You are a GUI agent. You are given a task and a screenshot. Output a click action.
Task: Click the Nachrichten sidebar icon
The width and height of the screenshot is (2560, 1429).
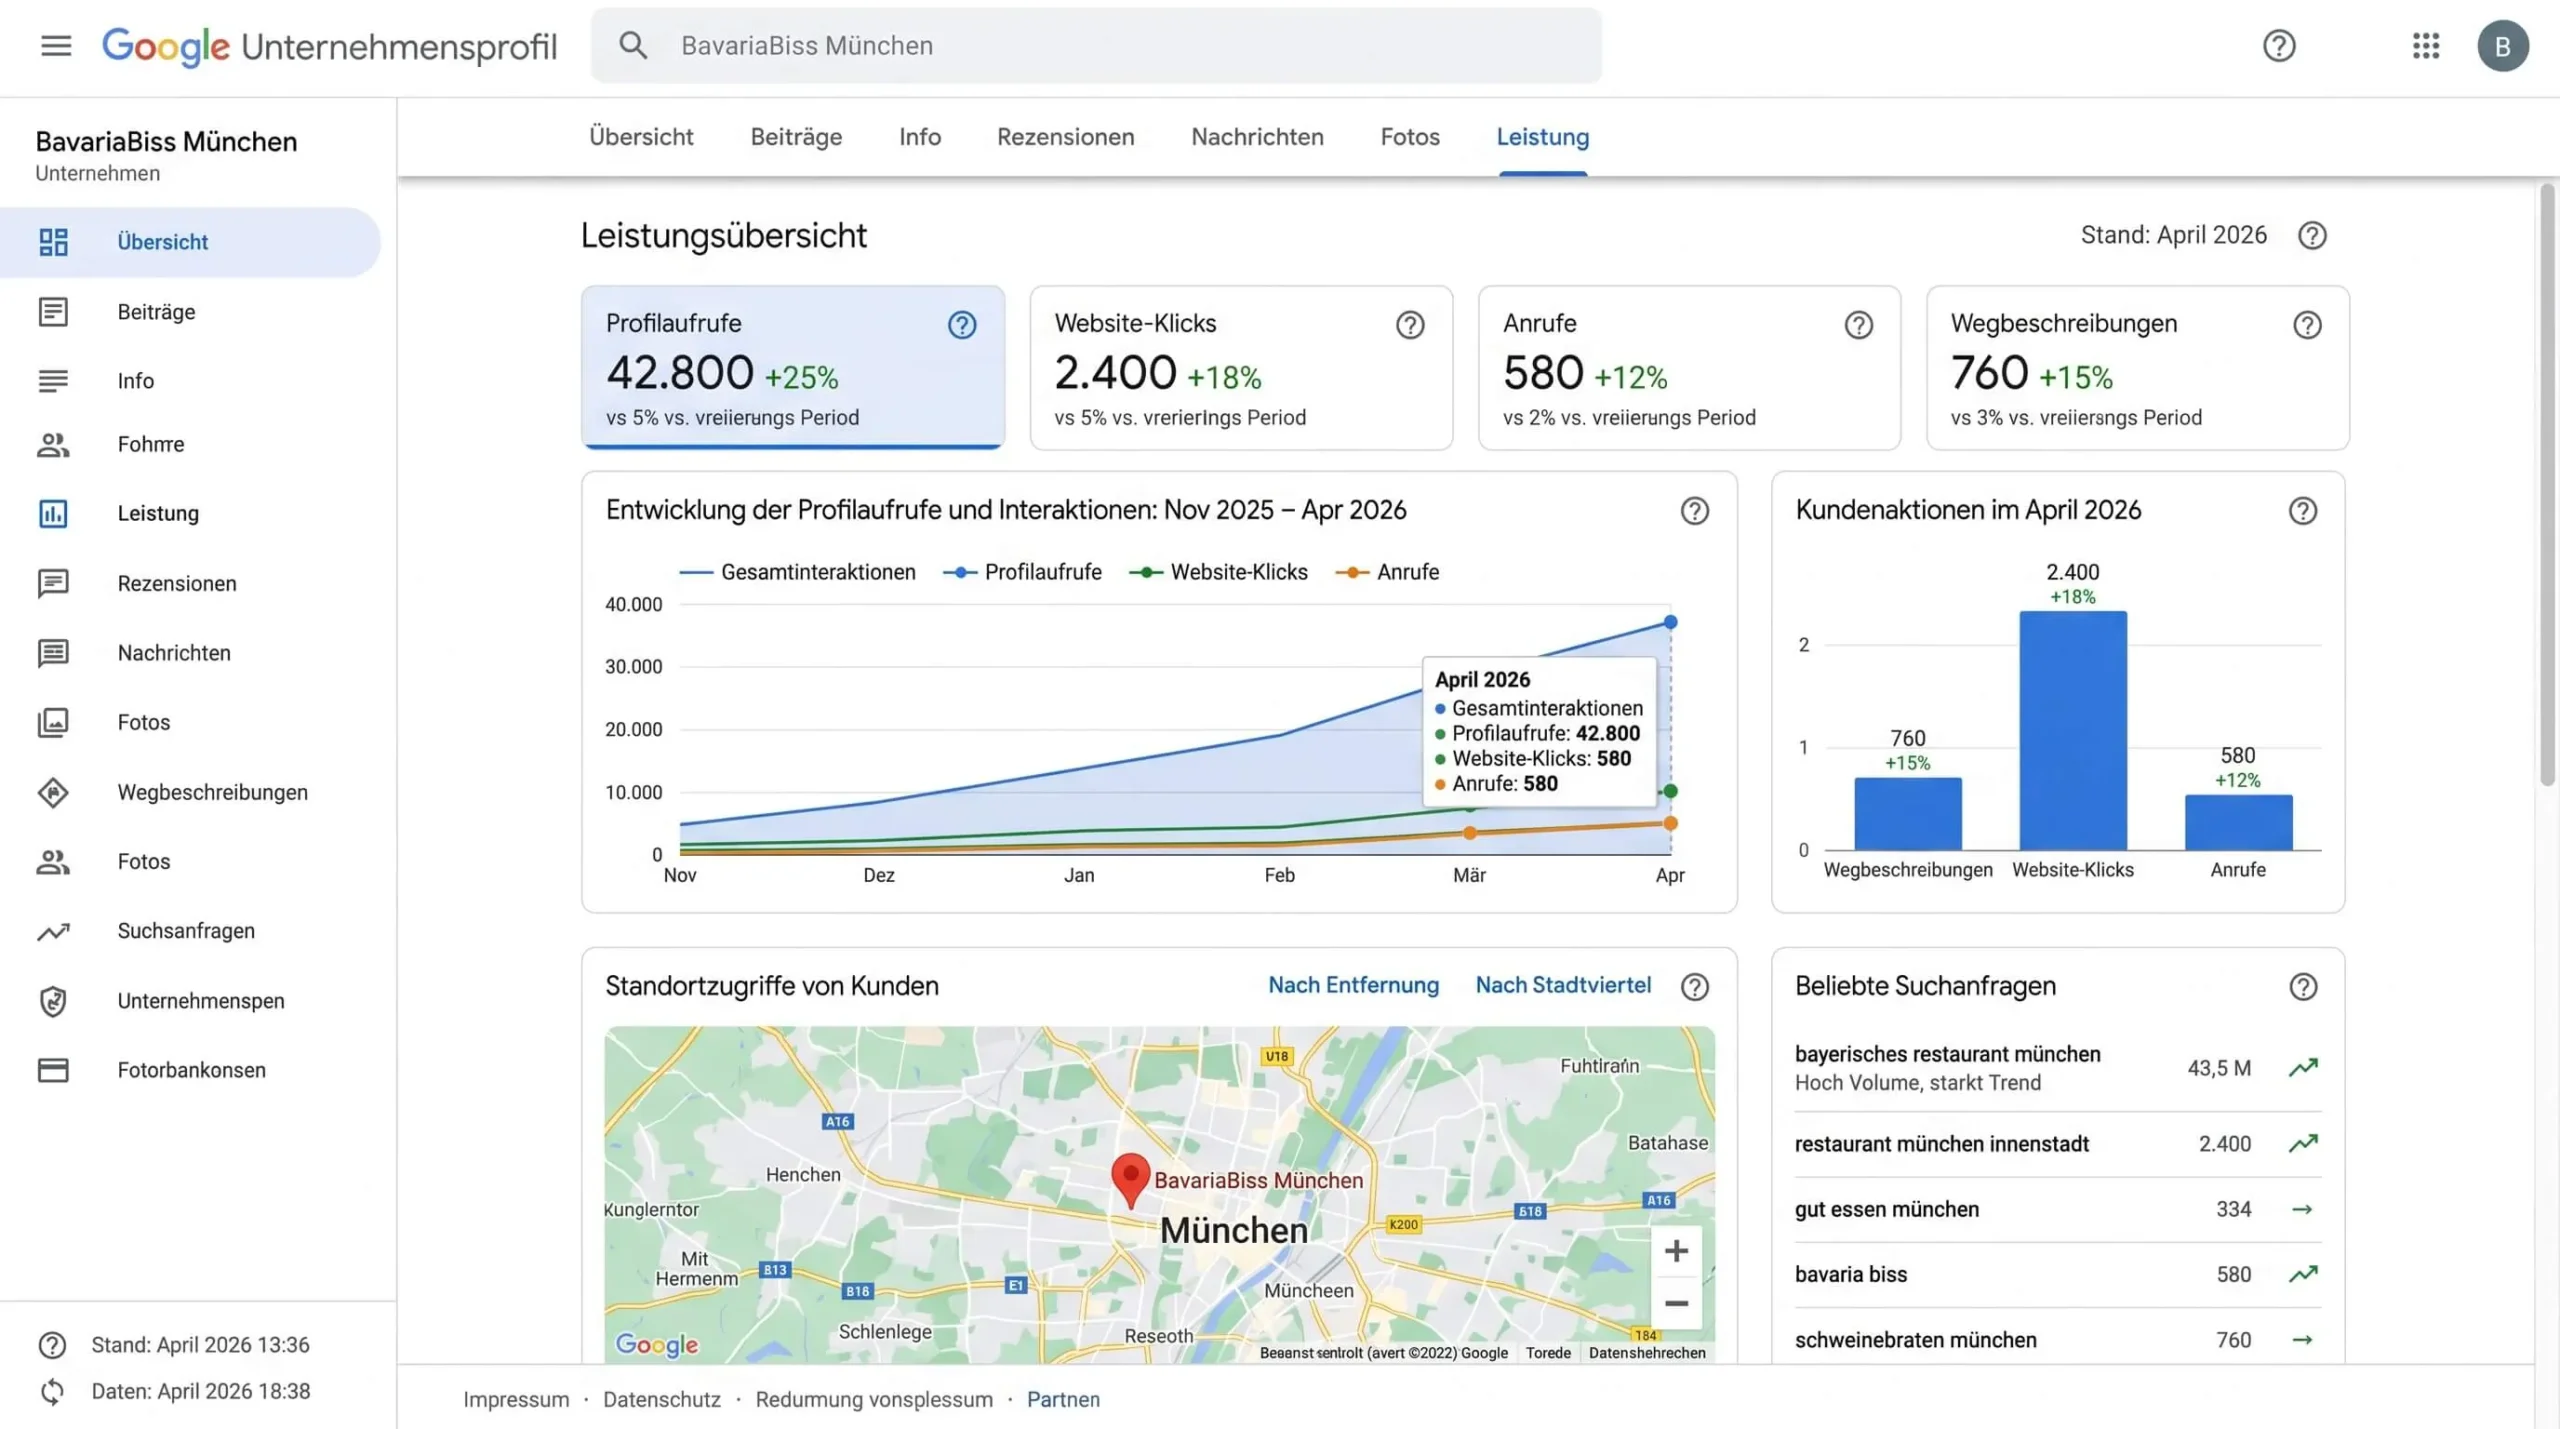(53, 653)
